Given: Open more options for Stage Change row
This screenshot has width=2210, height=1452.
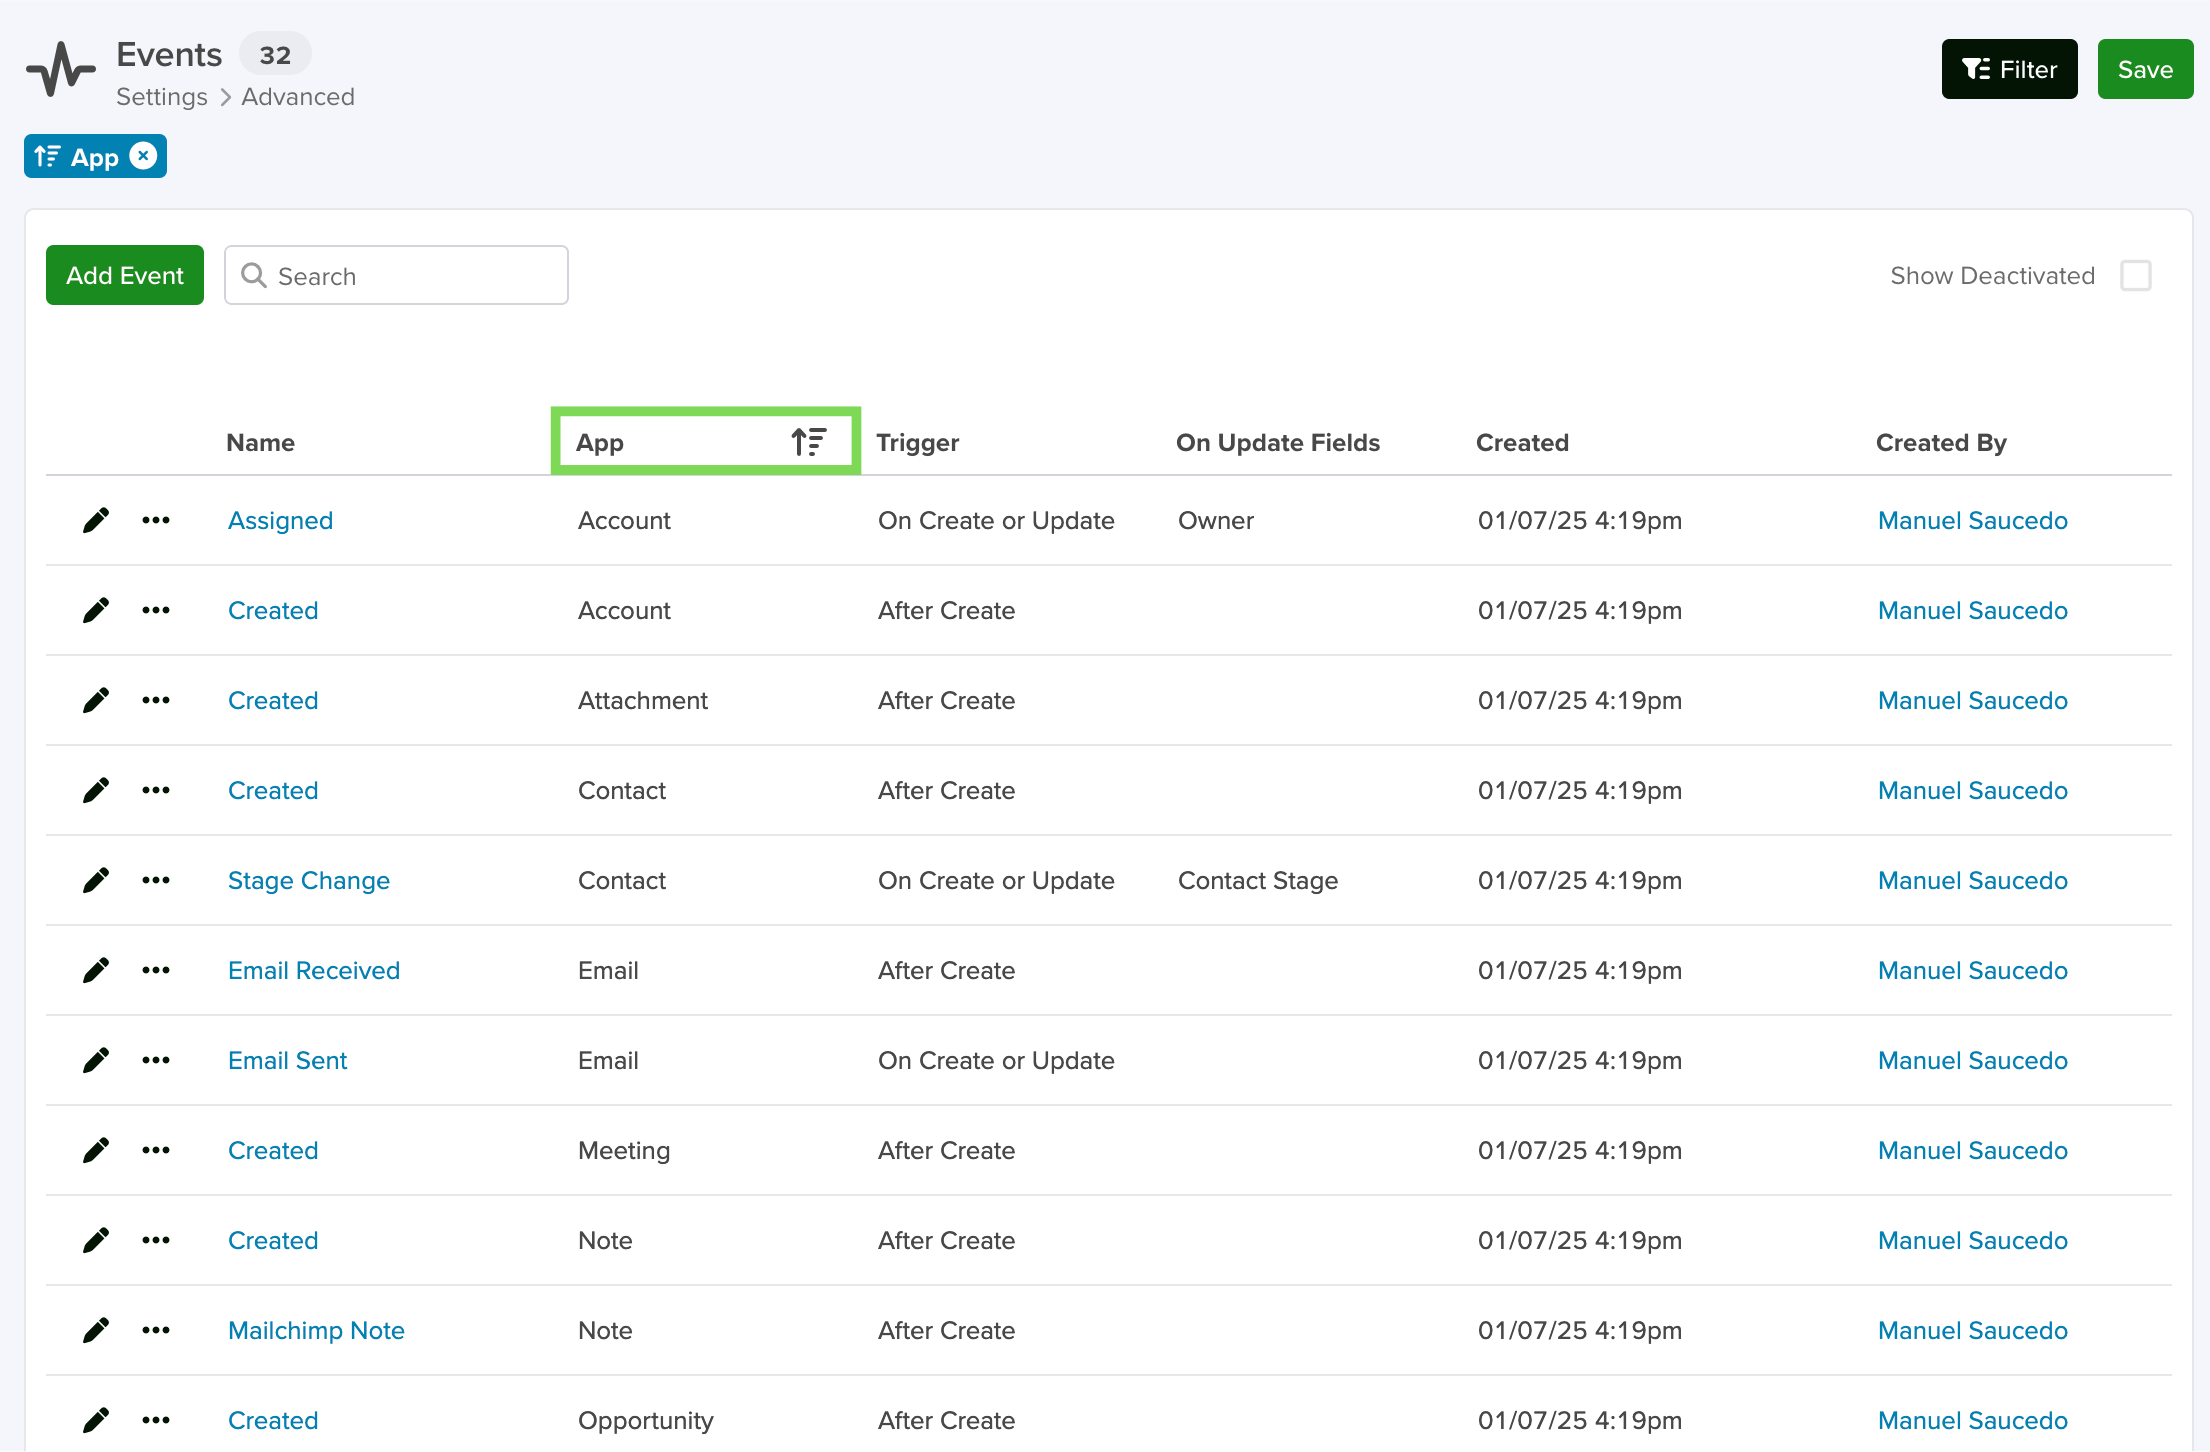Looking at the screenshot, I should tap(156, 880).
